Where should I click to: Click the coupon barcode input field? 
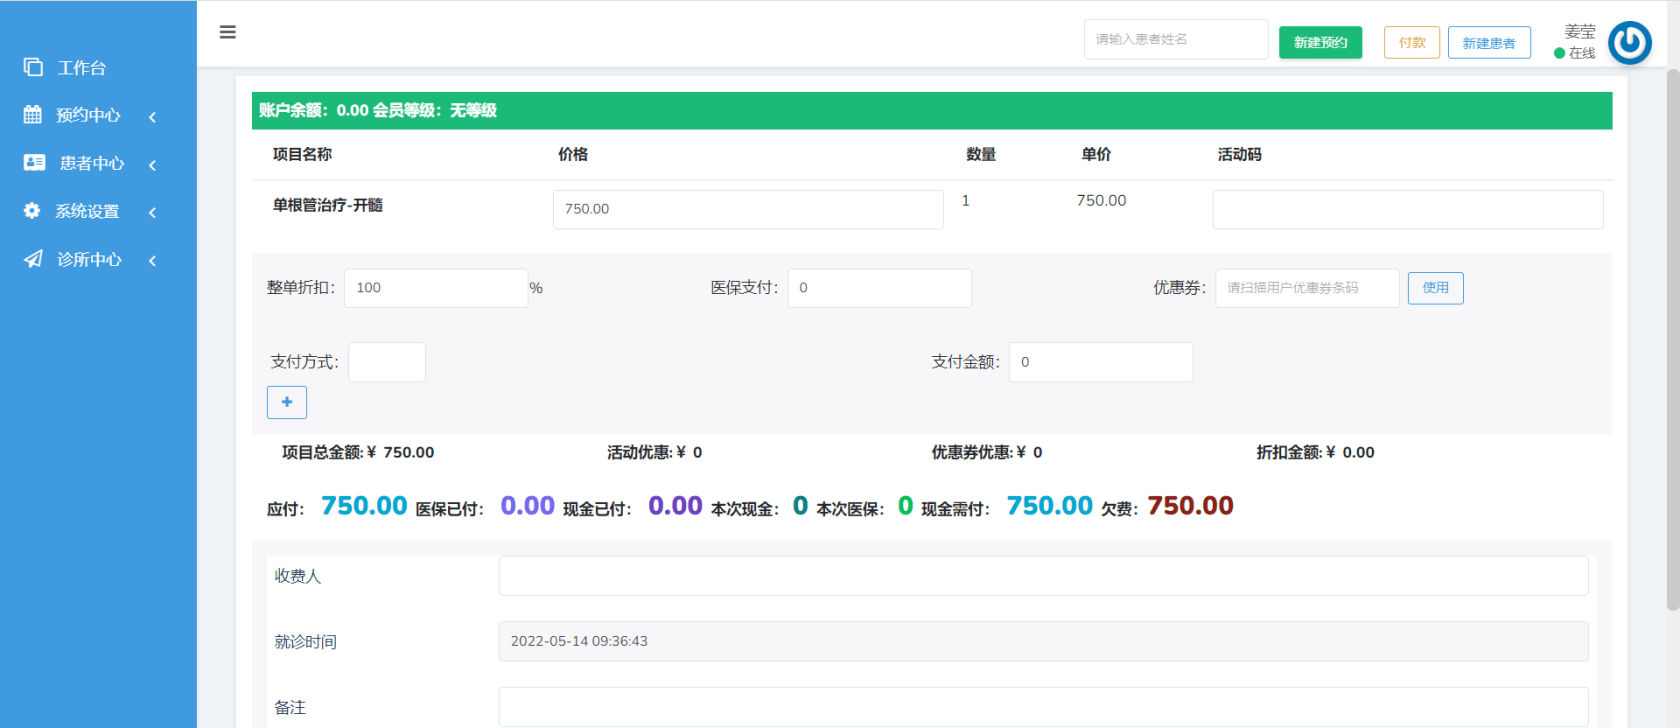click(1307, 288)
